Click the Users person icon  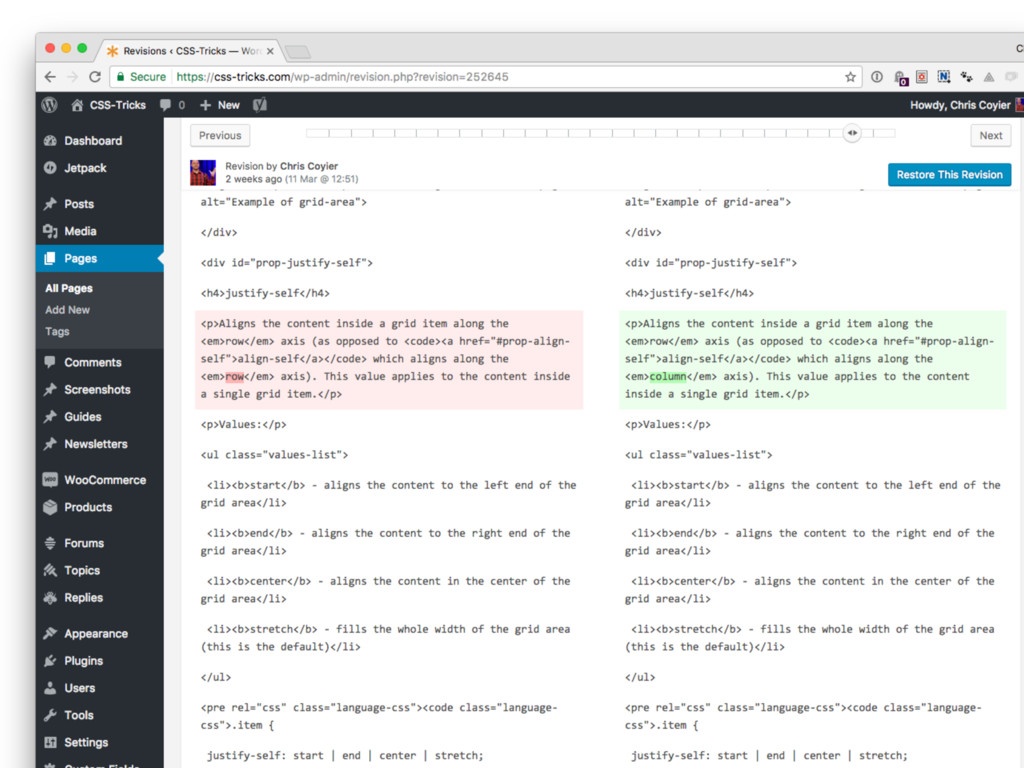[x=50, y=688]
